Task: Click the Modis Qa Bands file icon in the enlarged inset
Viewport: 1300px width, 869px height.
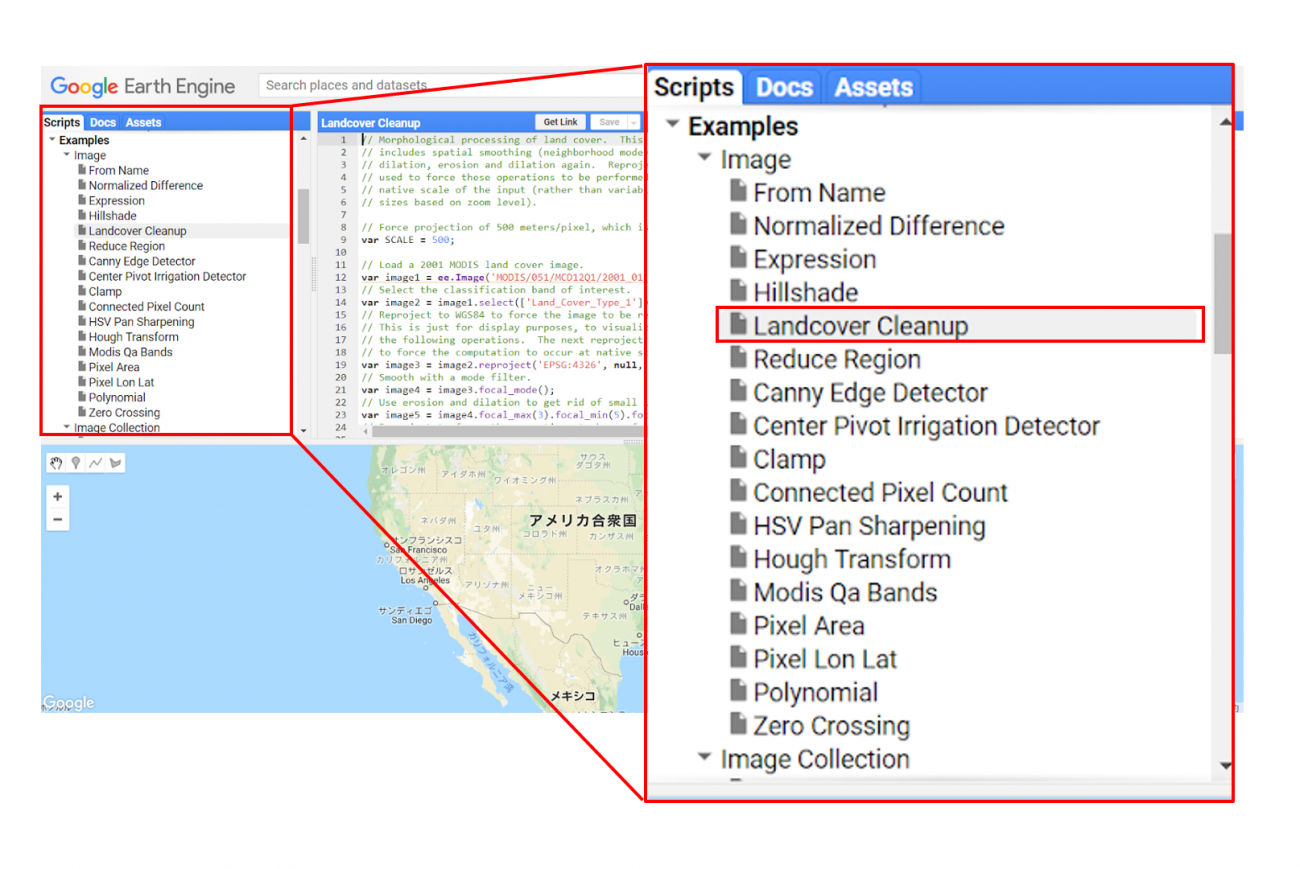Action: tap(738, 591)
